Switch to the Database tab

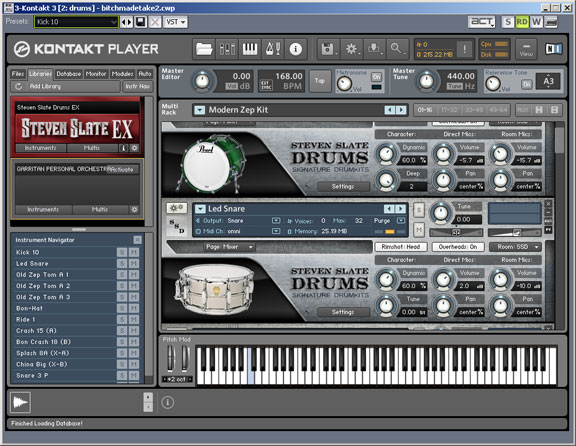69,74
